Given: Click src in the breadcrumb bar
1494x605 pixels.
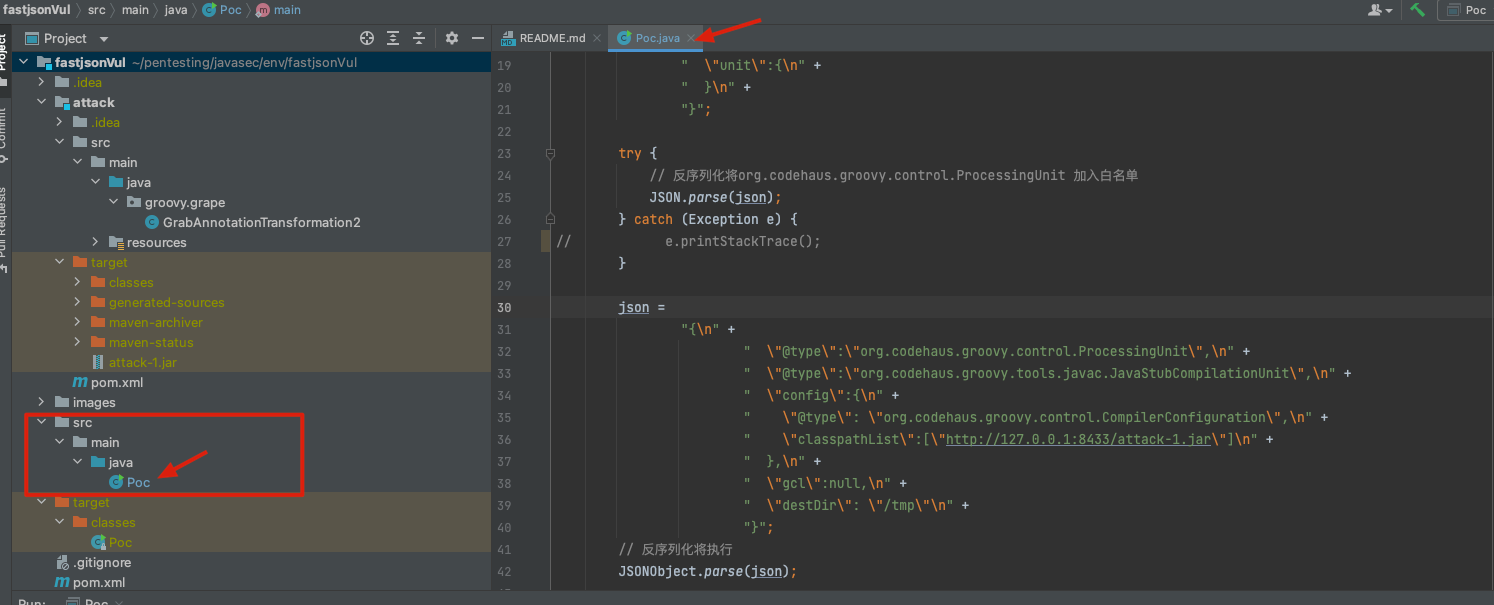Looking at the screenshot, I should point(96,10).
